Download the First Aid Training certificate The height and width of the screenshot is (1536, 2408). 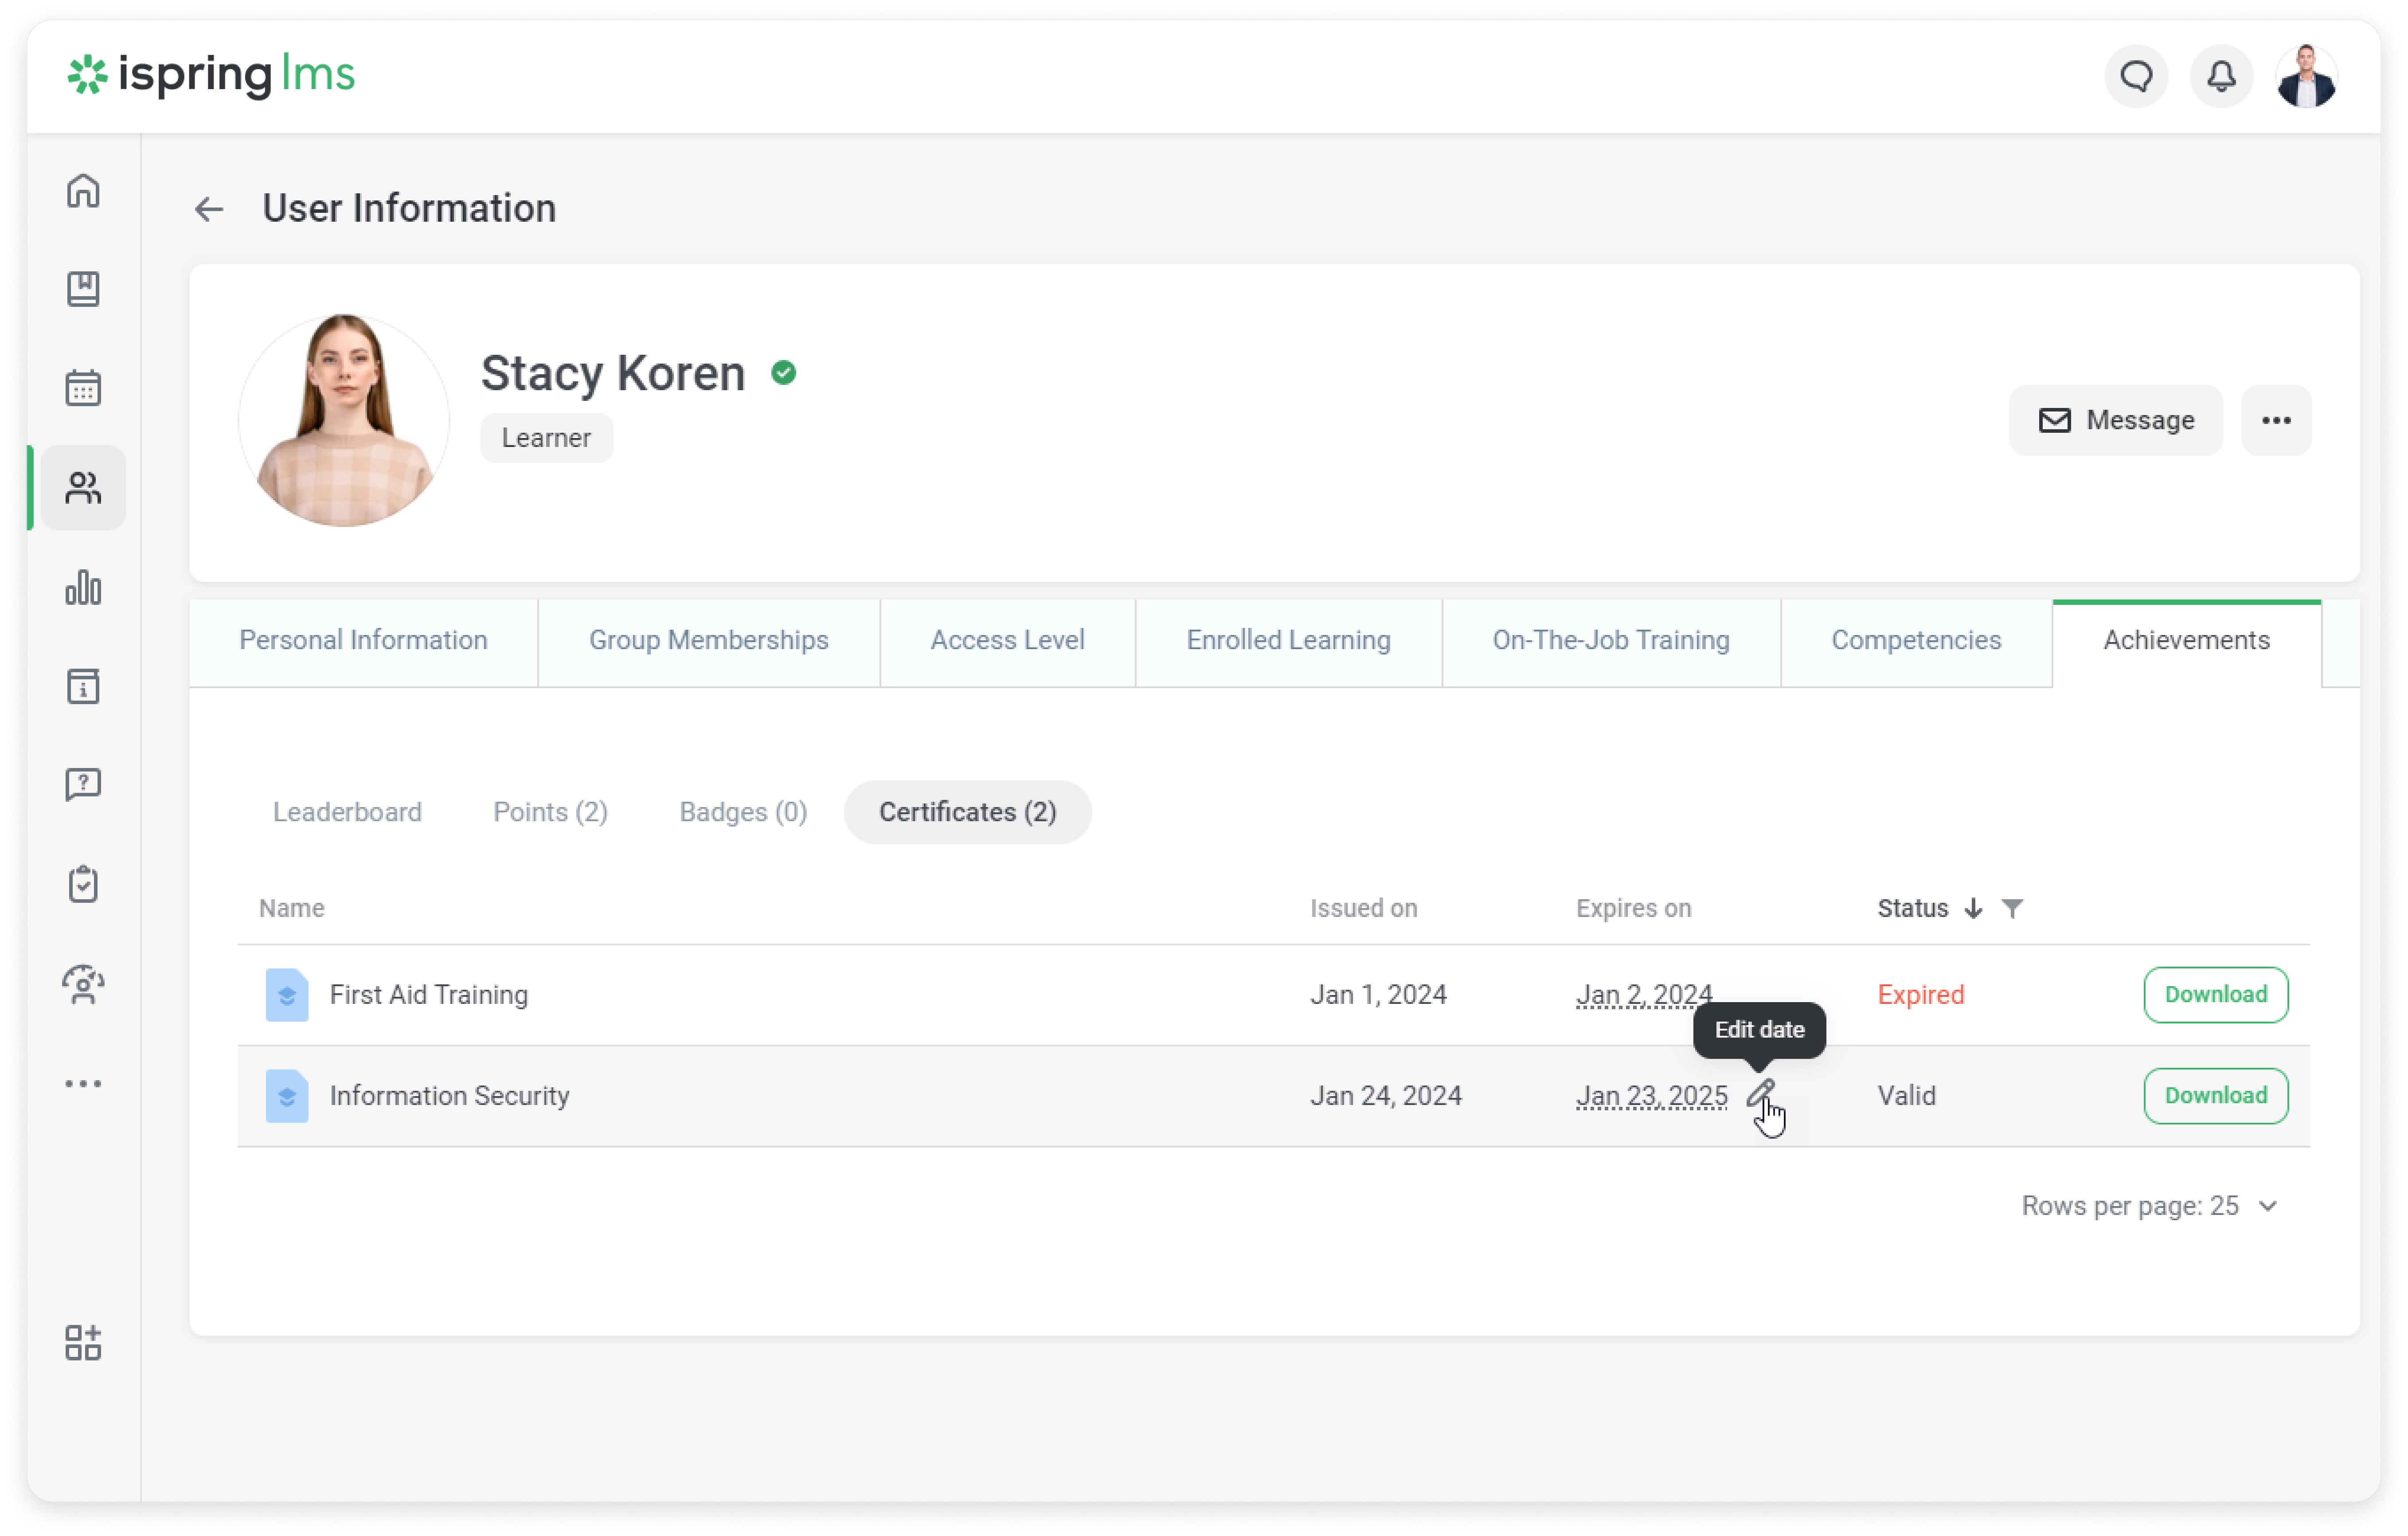(2215, 995)
